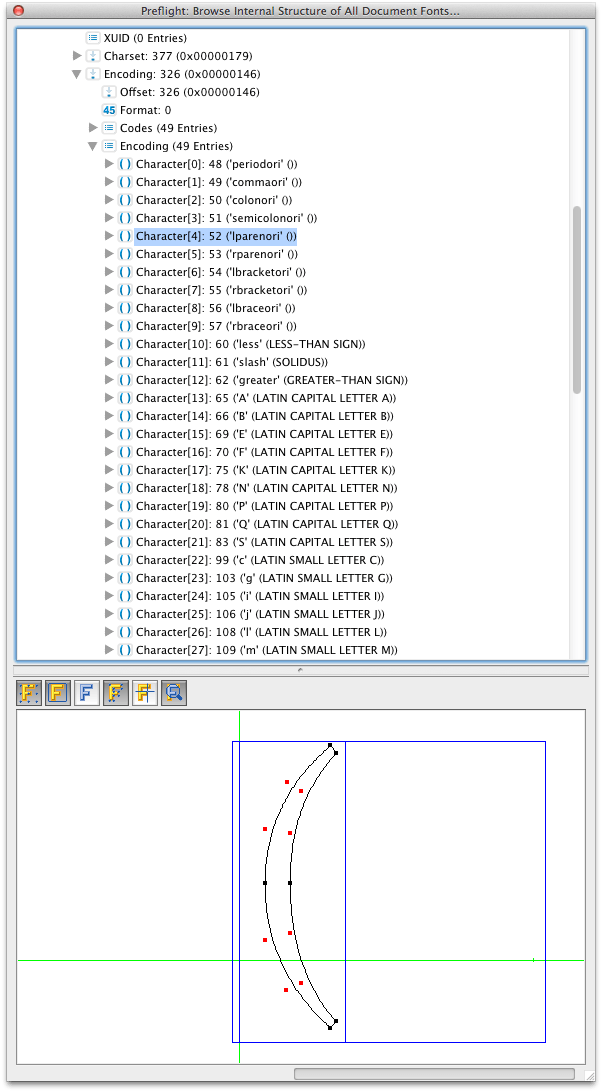This screenshot has width=602, height=1092.
Task: Click the parentheses icon of Character[18]
Action: (x=125, y=488)
